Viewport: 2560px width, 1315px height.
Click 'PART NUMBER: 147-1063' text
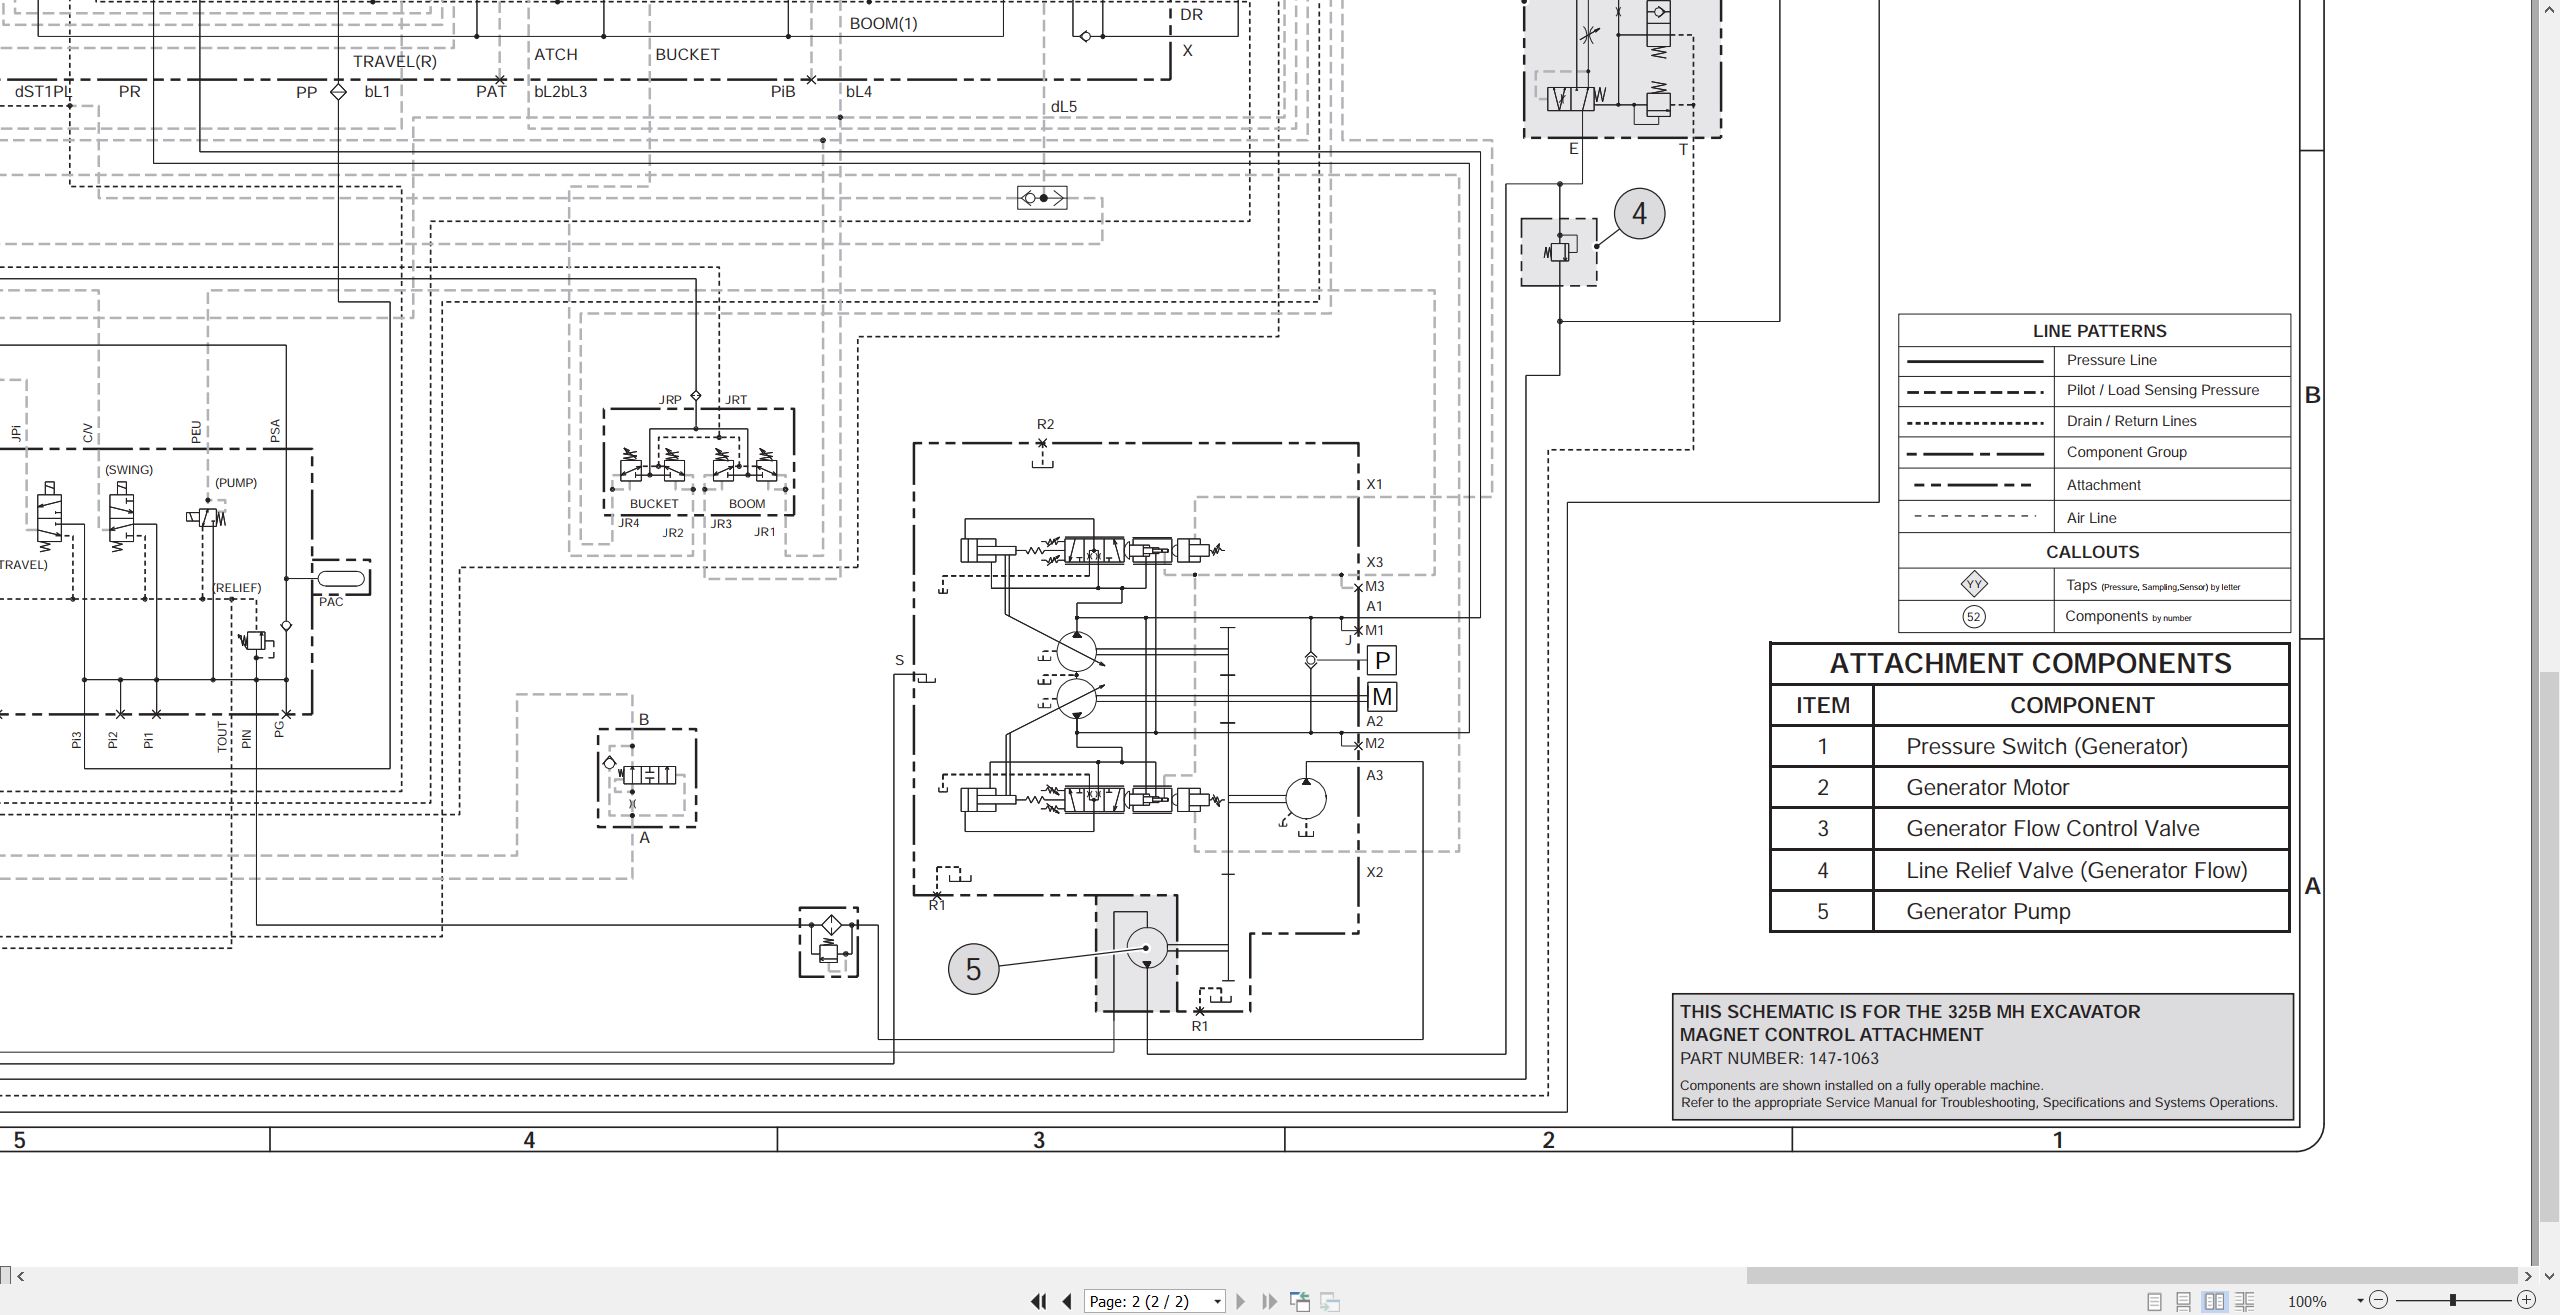point(1779,1058)
